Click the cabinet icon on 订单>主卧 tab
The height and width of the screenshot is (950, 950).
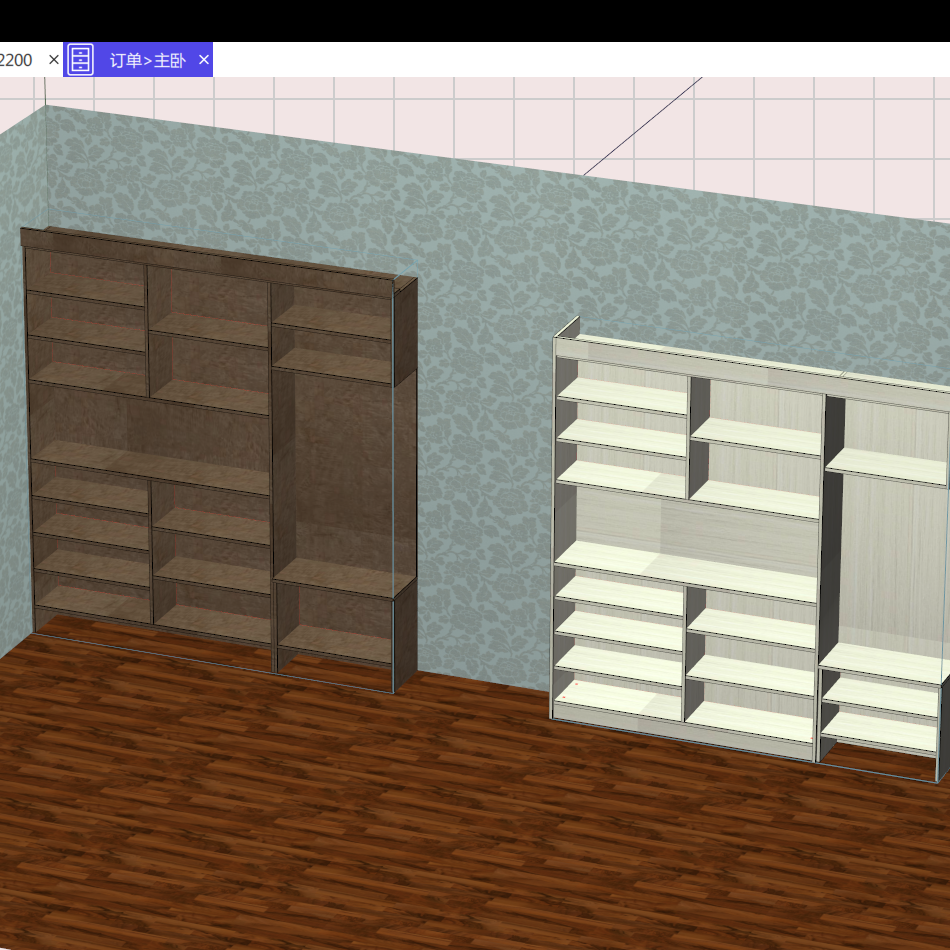point(81,60)
